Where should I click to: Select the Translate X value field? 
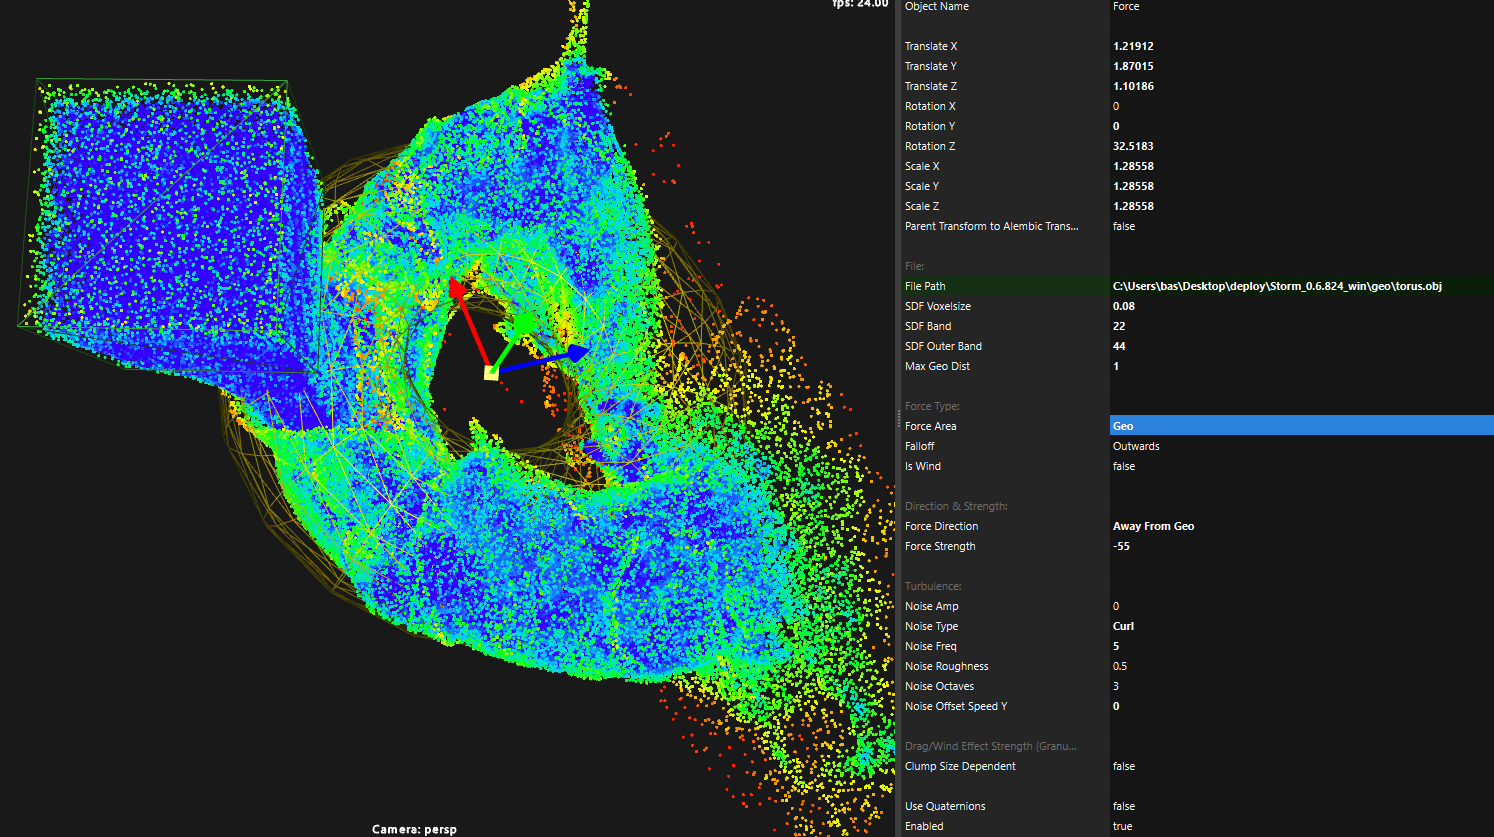pos(1133,46)
